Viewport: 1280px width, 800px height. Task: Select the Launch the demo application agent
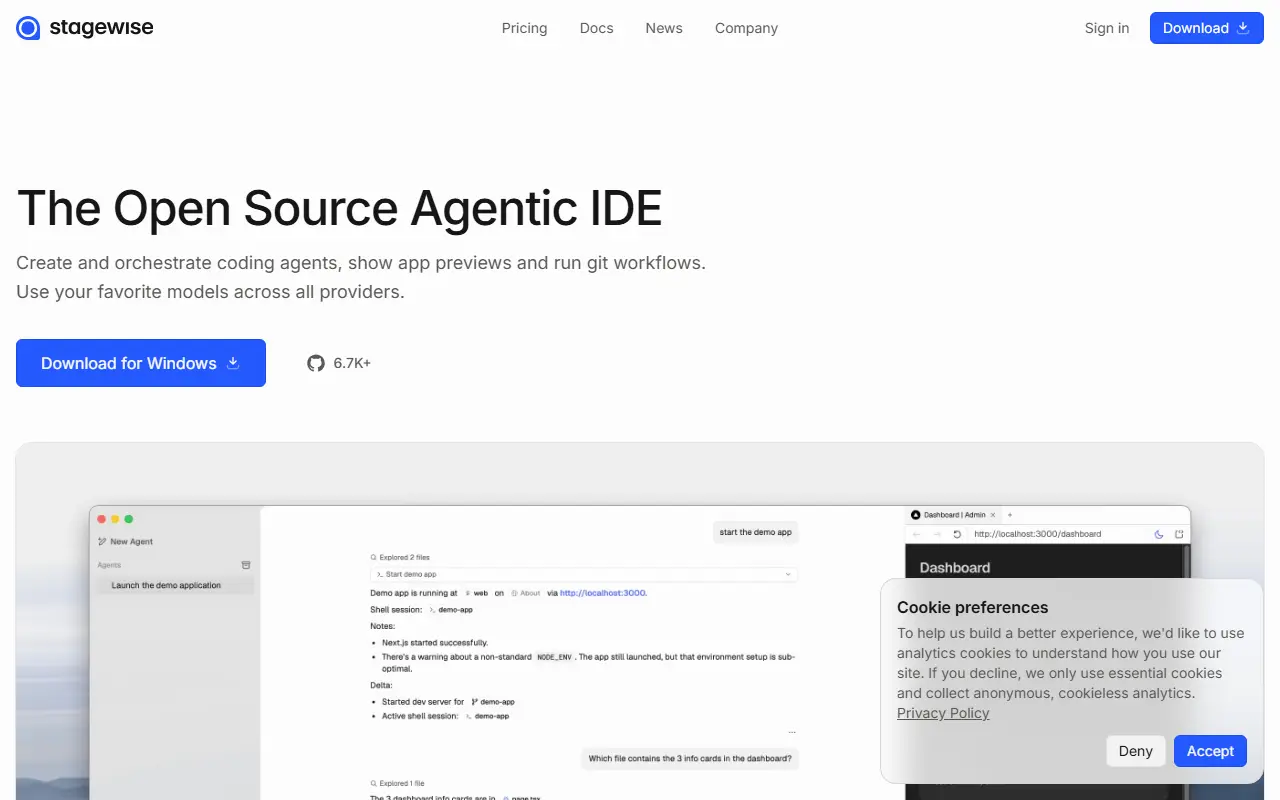pos(175,585)
